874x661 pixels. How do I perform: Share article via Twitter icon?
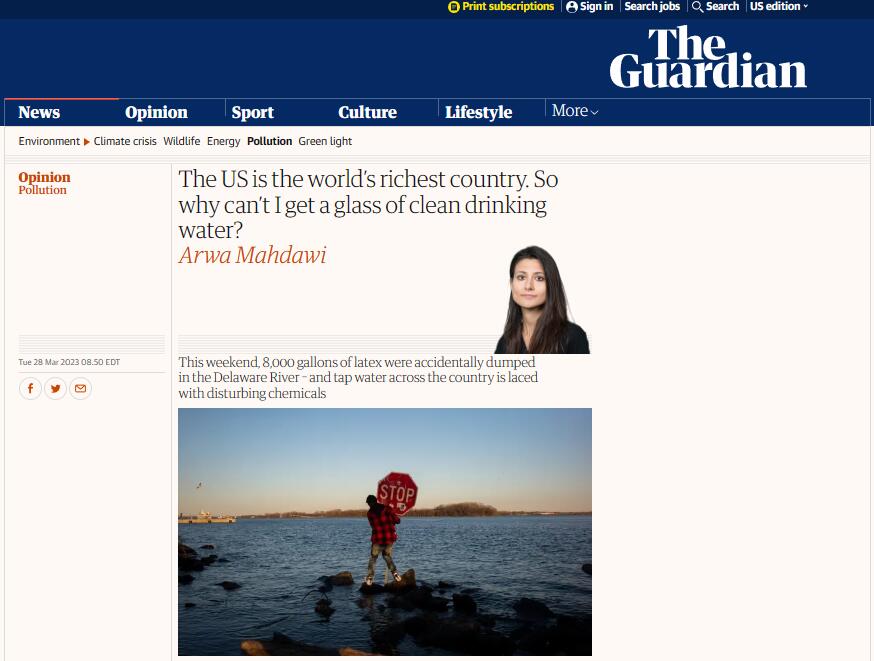55,388
